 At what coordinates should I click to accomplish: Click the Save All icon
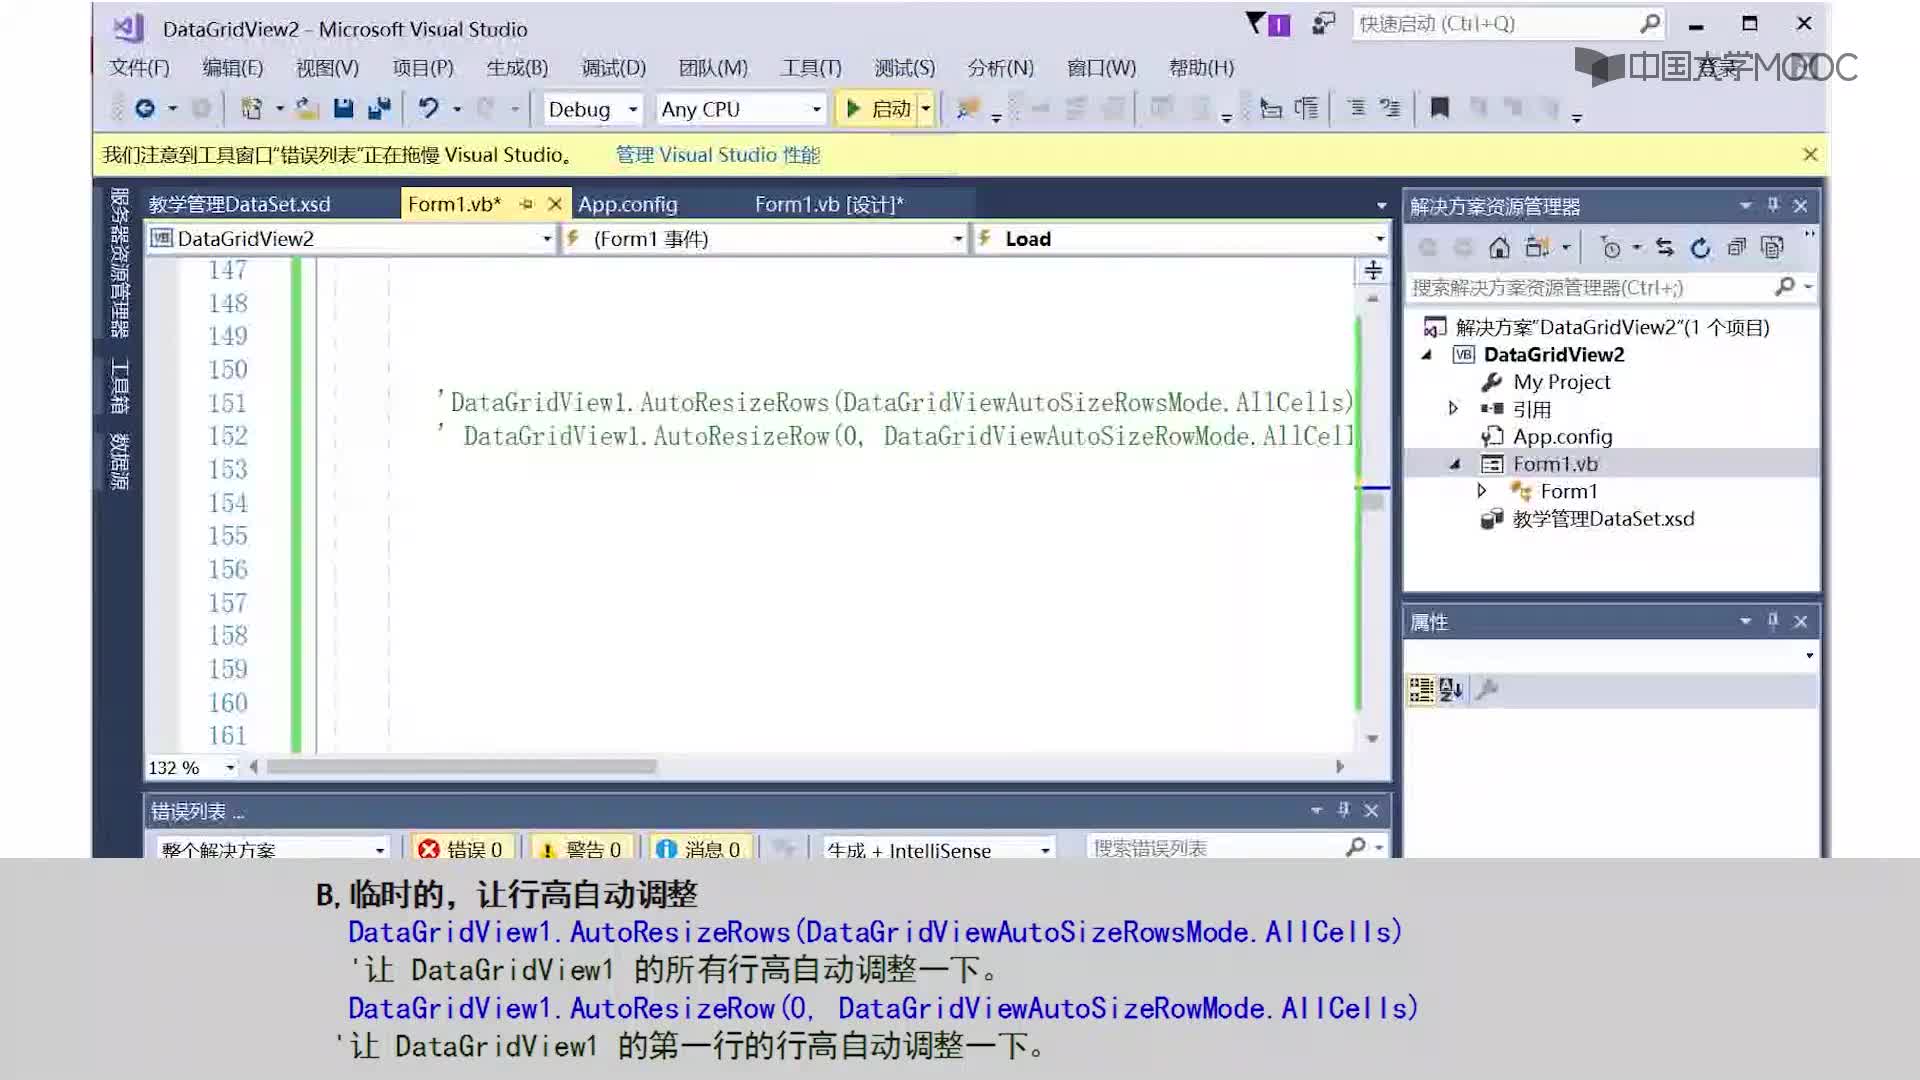pos(379,108)
